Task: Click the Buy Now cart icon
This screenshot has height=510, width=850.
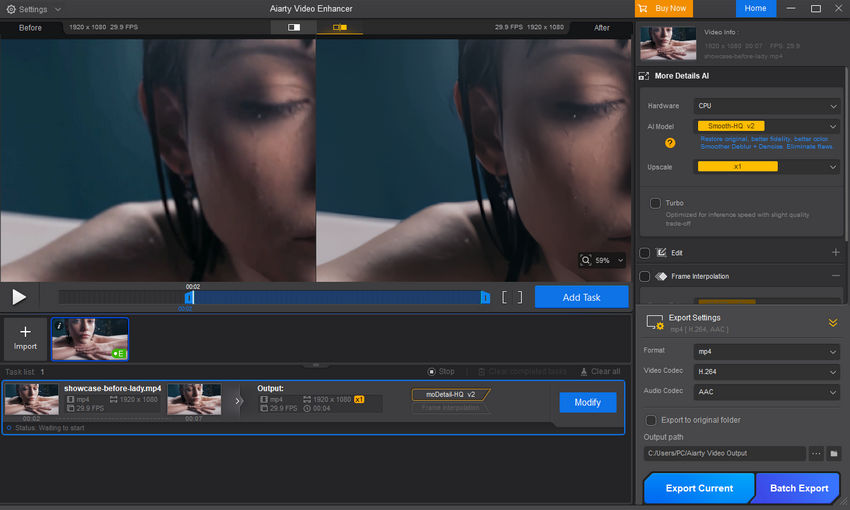Action: 643,8
